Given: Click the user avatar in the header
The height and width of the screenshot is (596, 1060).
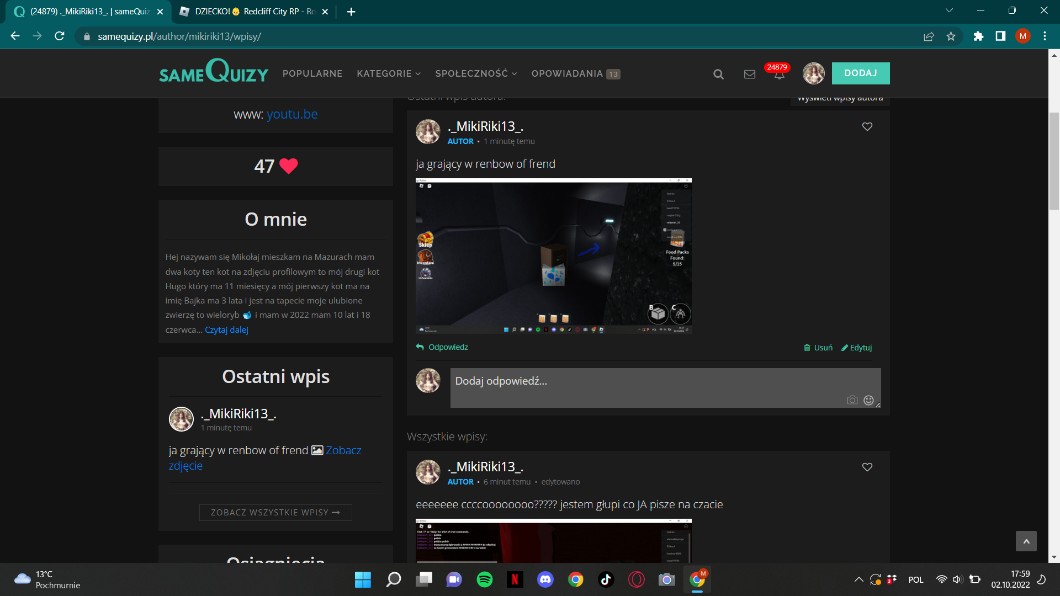Looking at the screenshot, I should coord(813,74).
